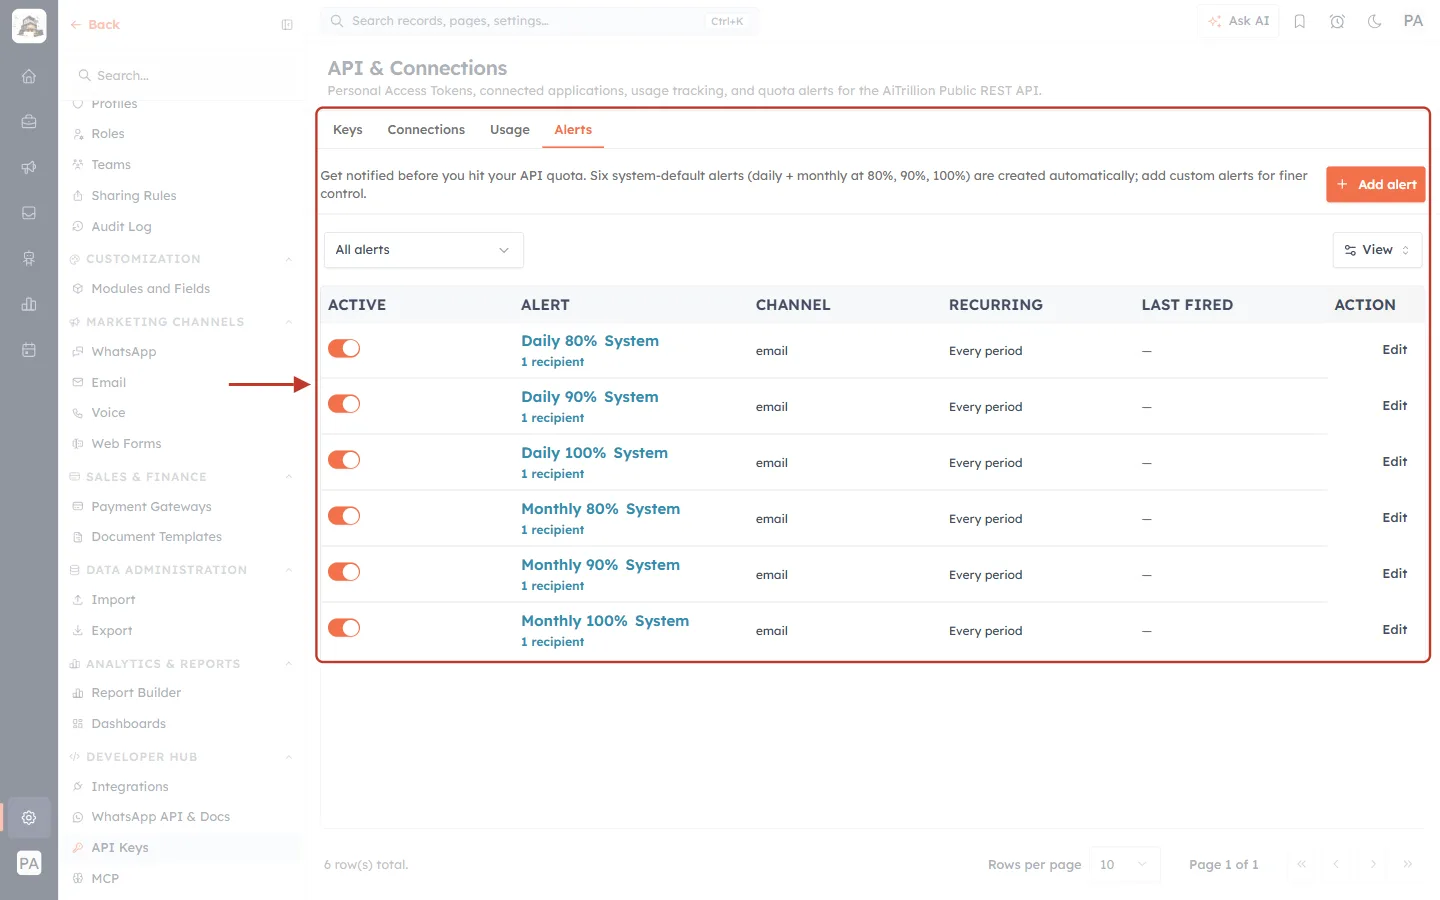Turn off the Monthly 90% System alert
1440x900 pixels.
pyautogui.click(x=344, y=572)
